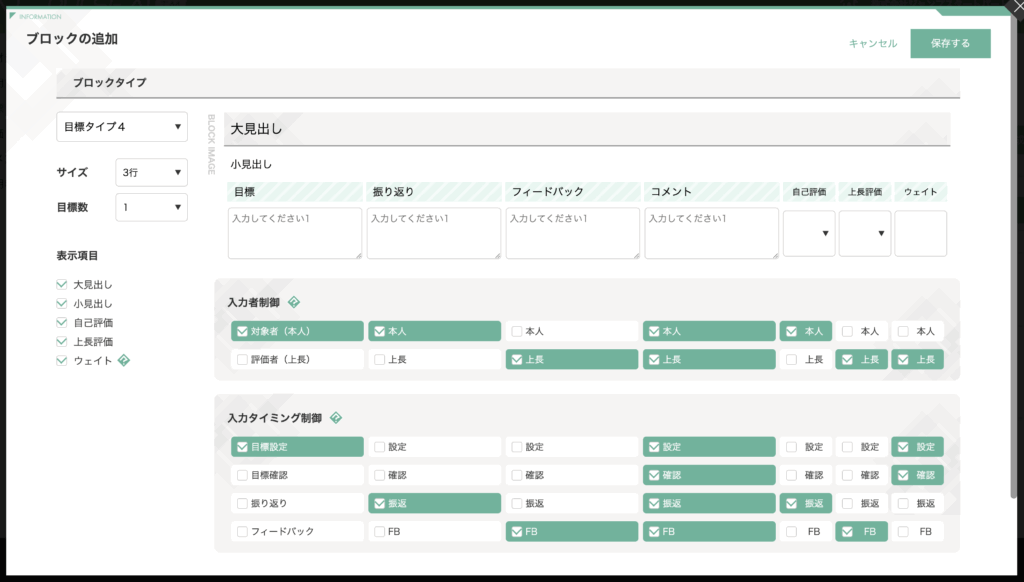Viewport: 1024px width, 582px height.
Task: Click the キャンセル link
Action: pos(872,44)
